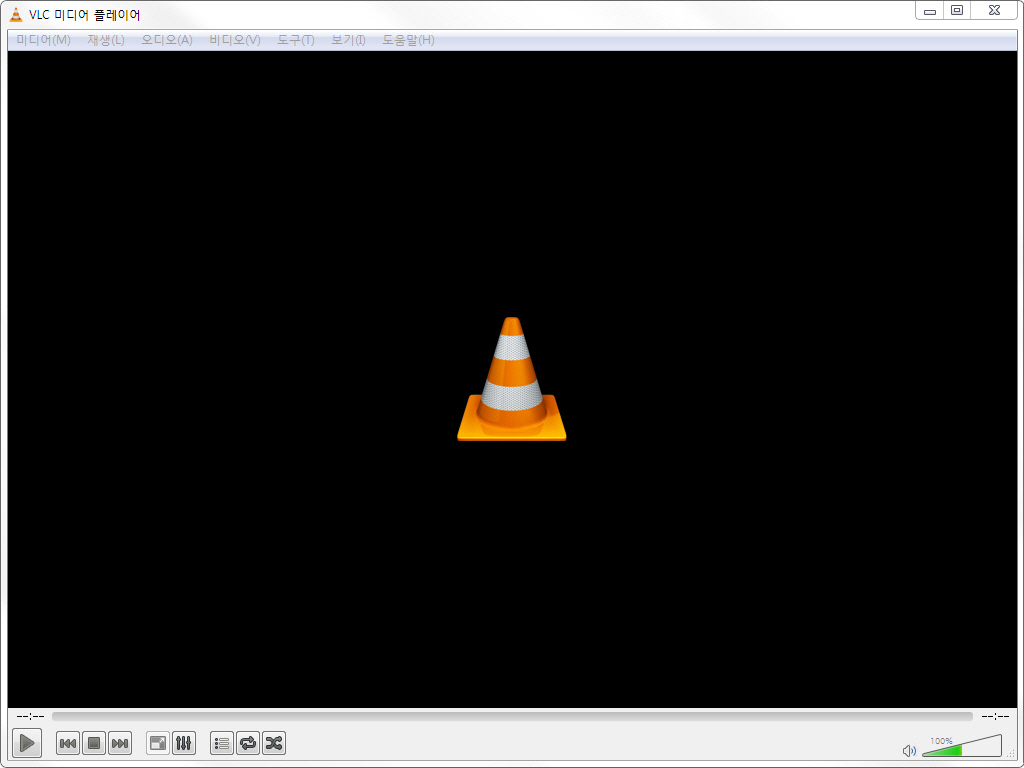1024x768 pixels.
Task: Minimize the VLC window
Action: coord(930,11)
